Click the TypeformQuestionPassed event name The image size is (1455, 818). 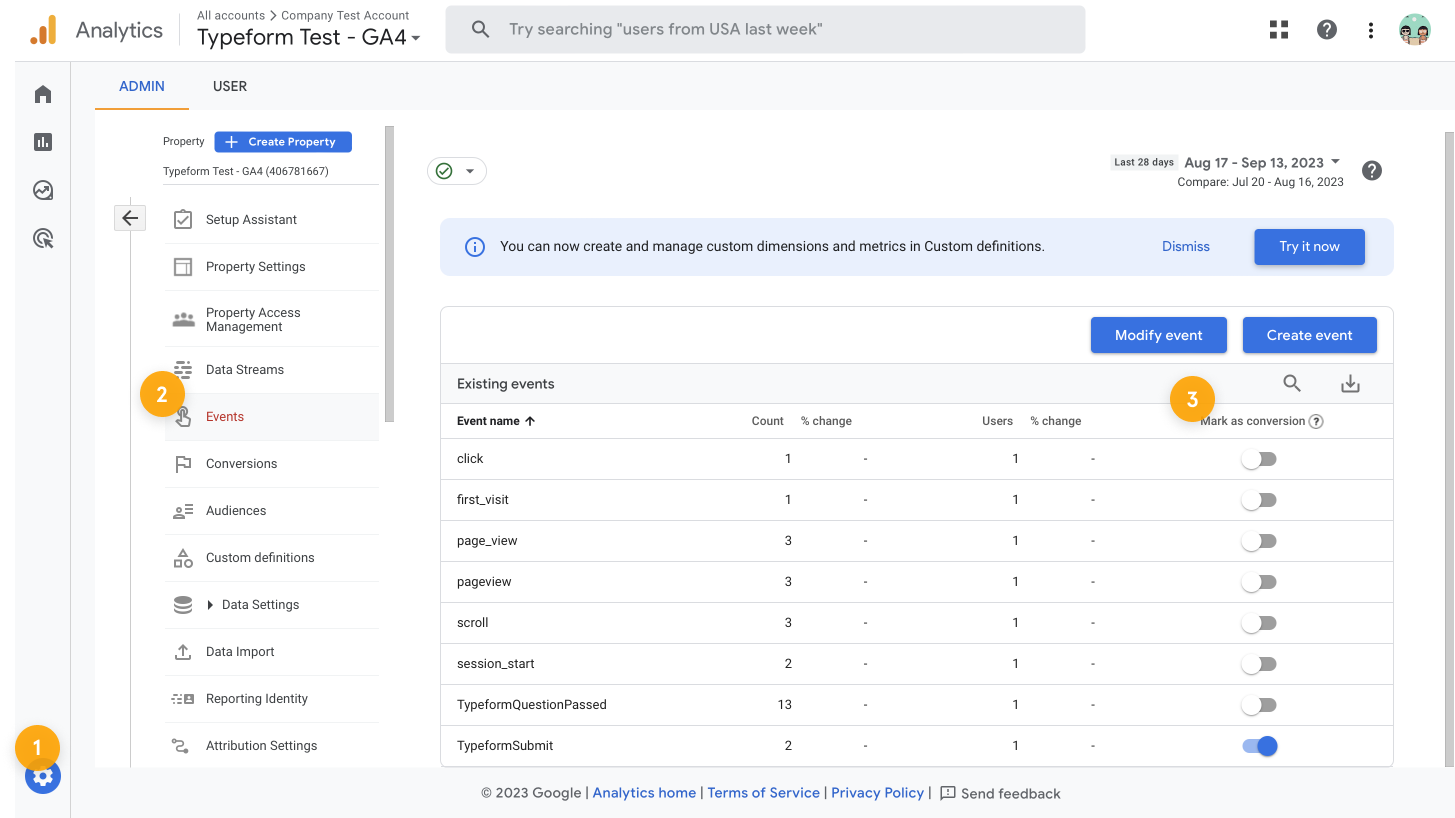tap(532, 705)
